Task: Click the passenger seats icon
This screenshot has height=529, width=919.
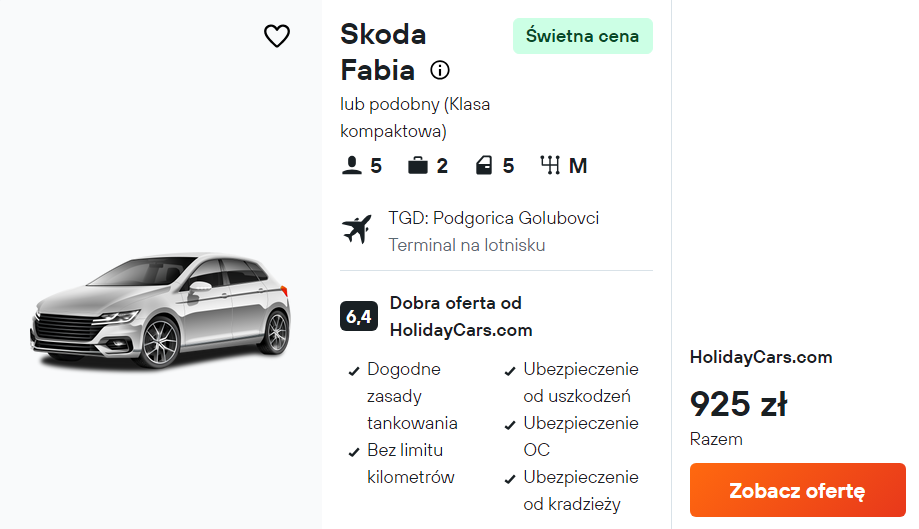Action: (x=351, y=166)
